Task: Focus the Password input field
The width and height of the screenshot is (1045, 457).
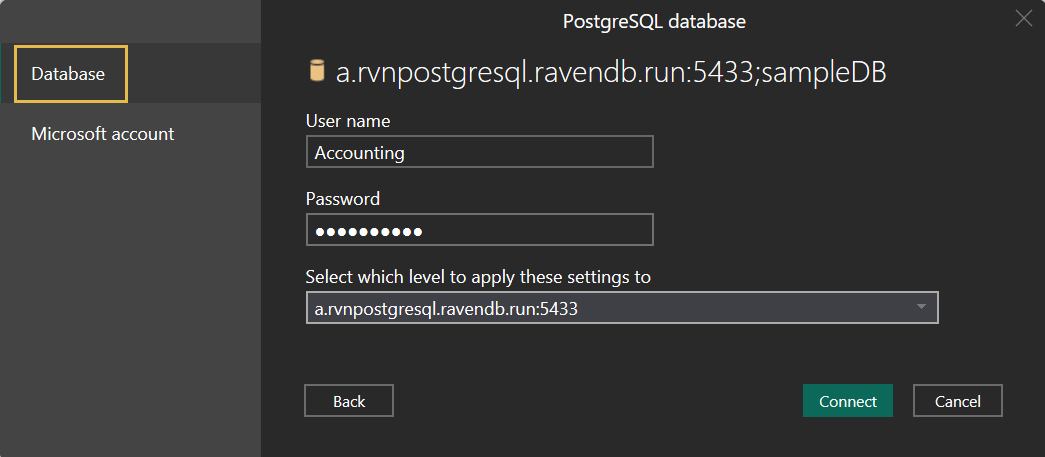Action: point(479,230)
